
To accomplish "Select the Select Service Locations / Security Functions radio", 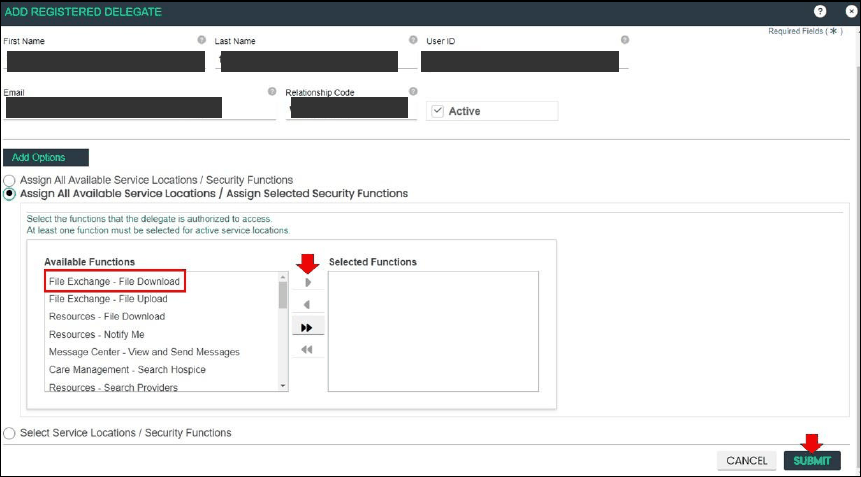I will tap(9, 433).
